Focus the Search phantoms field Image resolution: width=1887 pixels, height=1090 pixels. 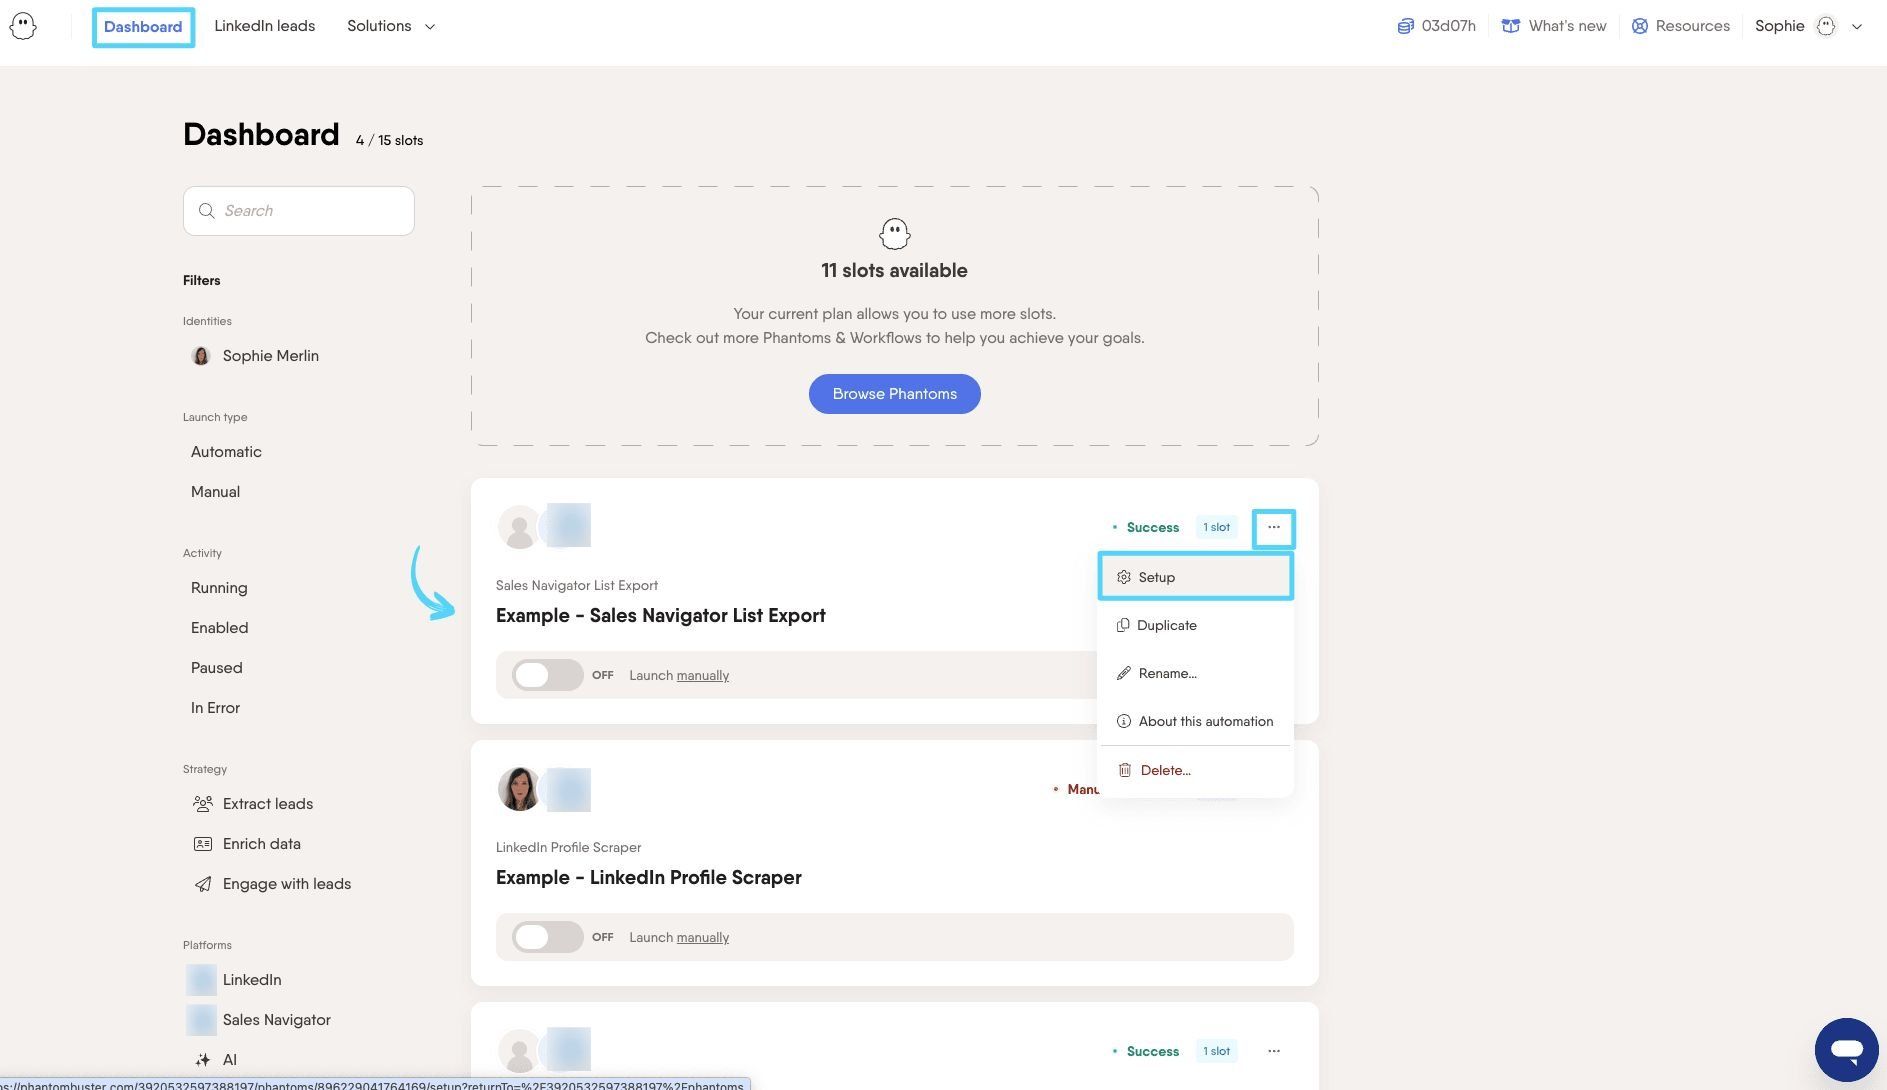298,211
